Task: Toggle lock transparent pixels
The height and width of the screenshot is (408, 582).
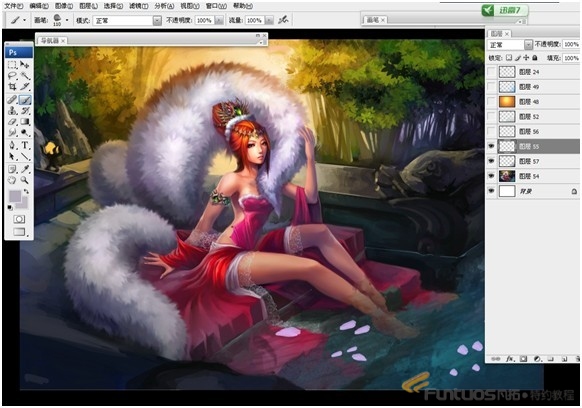Action: (x=509, y=58)
